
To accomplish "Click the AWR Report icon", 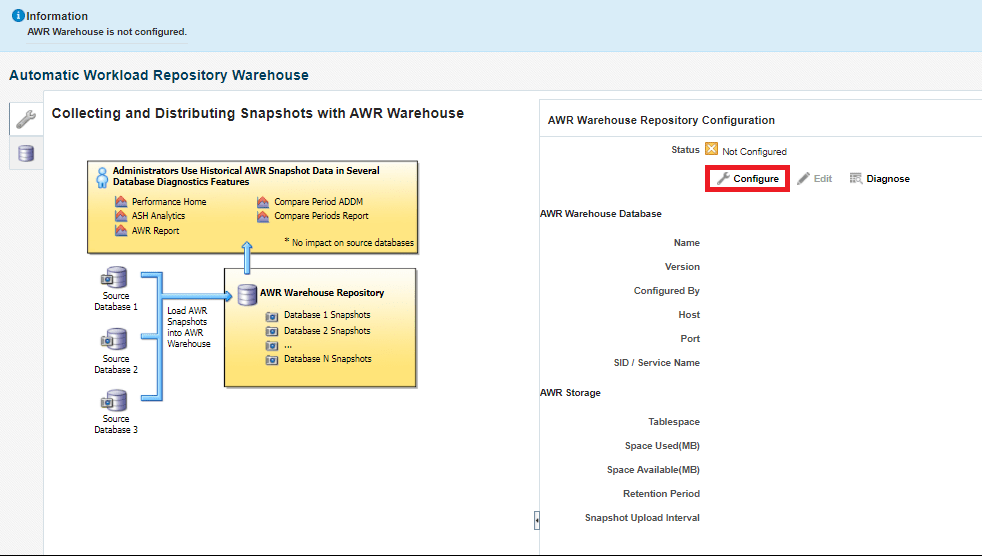I will (x=121, y=231).
